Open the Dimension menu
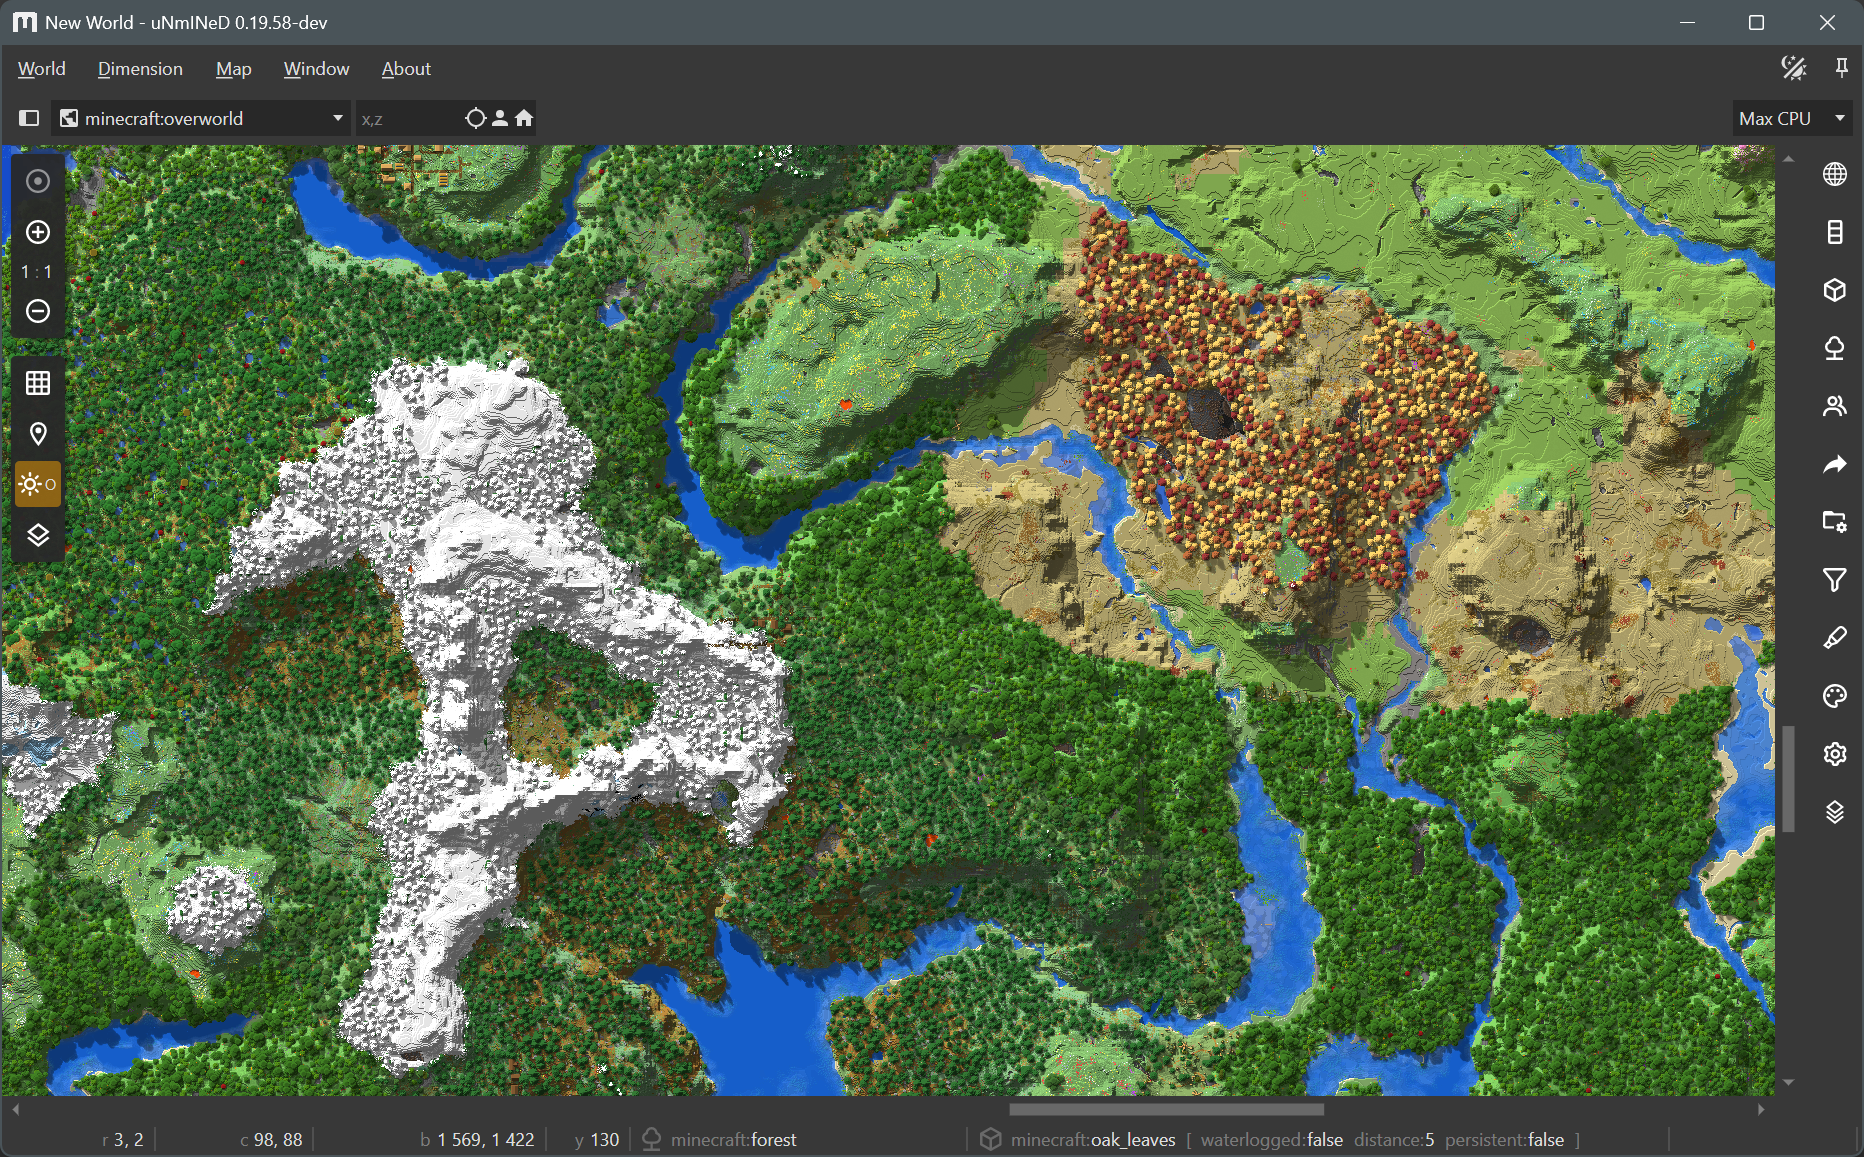The height and width of the screenshot is (1157, 1864). [x=140, y=69]
